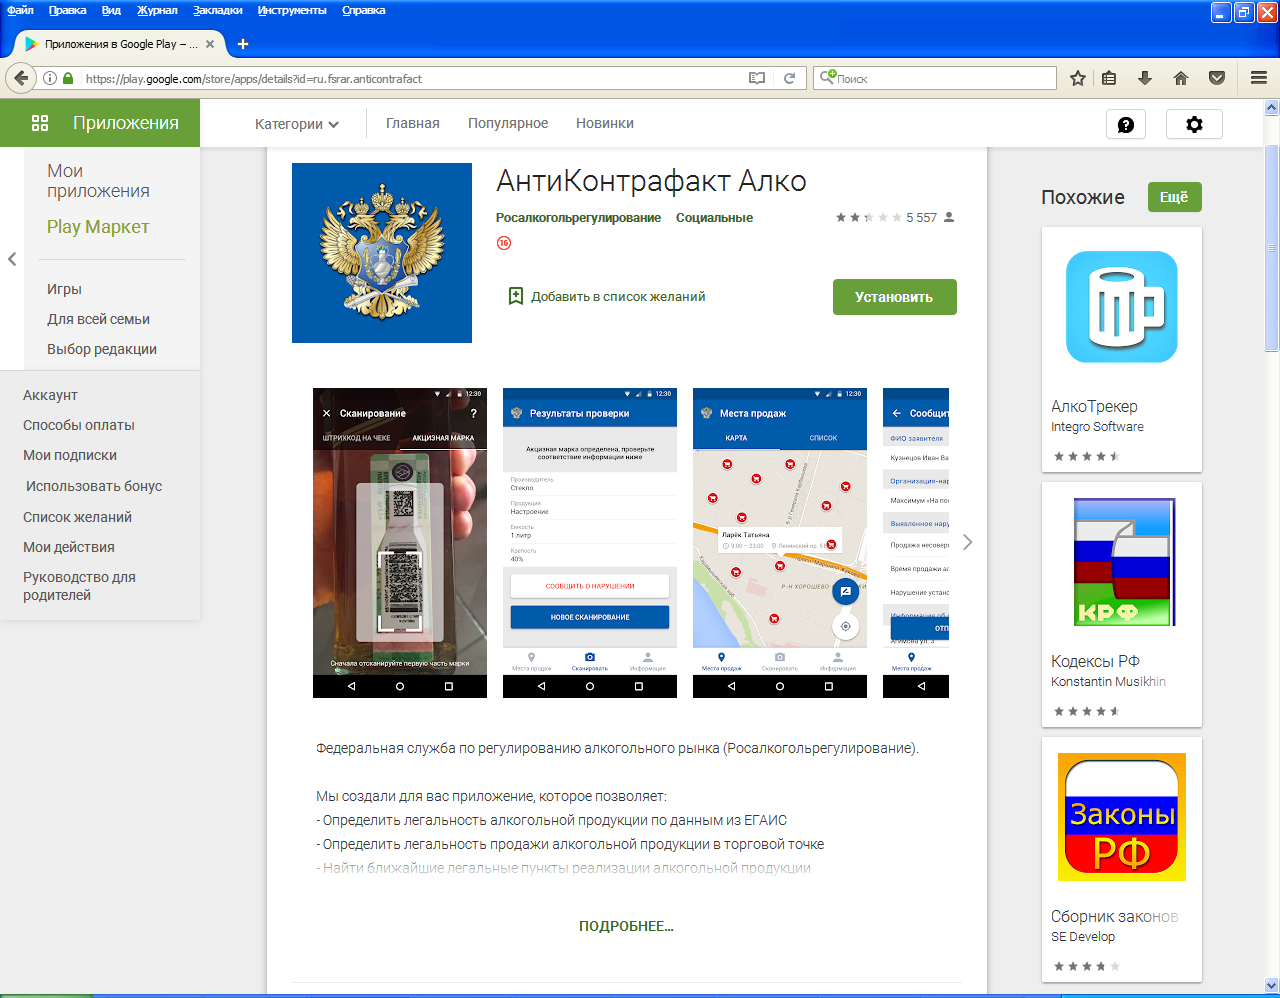Click the page vertical scrollbar thumb
This screenshot has width=1280, height=998.
[1271, 248]
